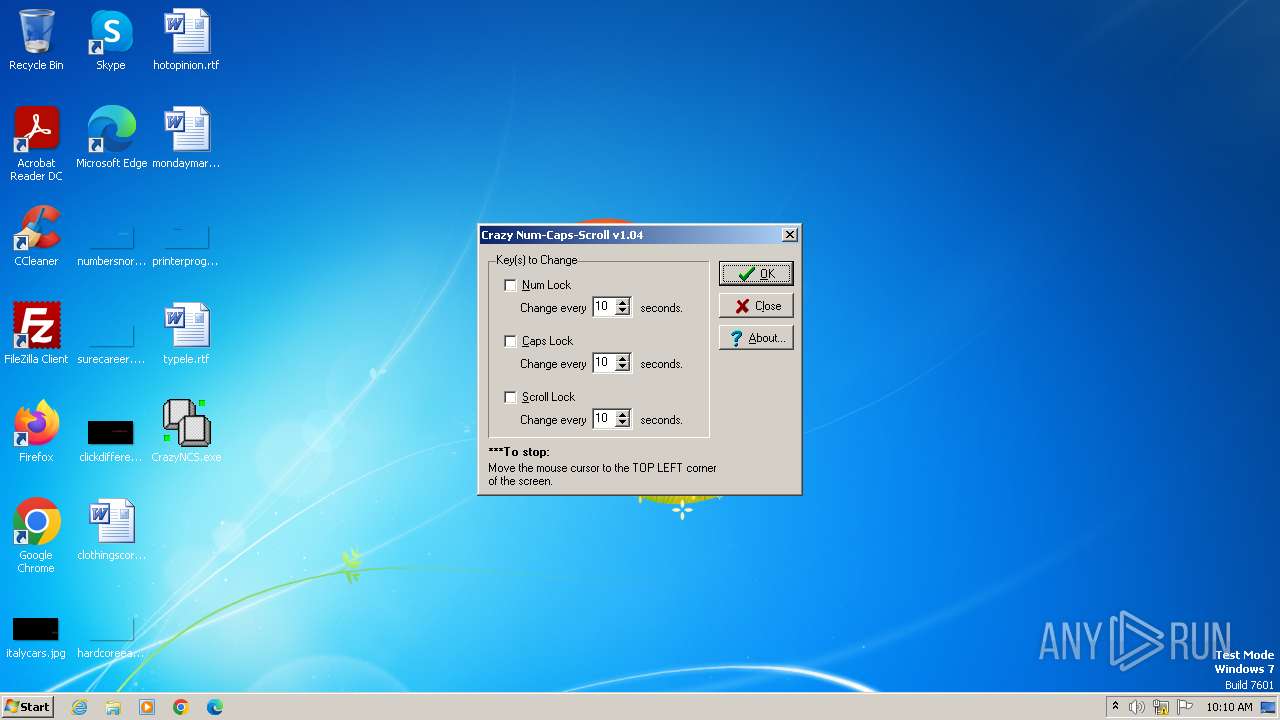Decrease the Caps Lock seconds spinner
1280x720 pixels.
click(622, 368)
